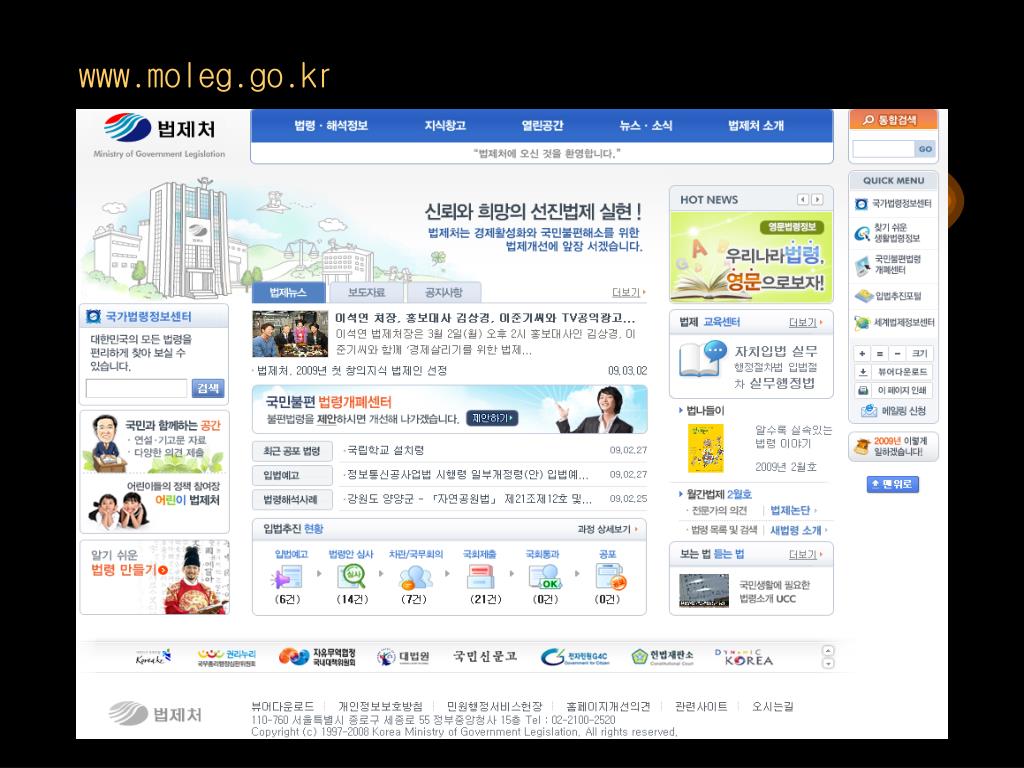Open 입법추진포털 quick menu item
Screen dimensions: 1024x768
[888, 296]
